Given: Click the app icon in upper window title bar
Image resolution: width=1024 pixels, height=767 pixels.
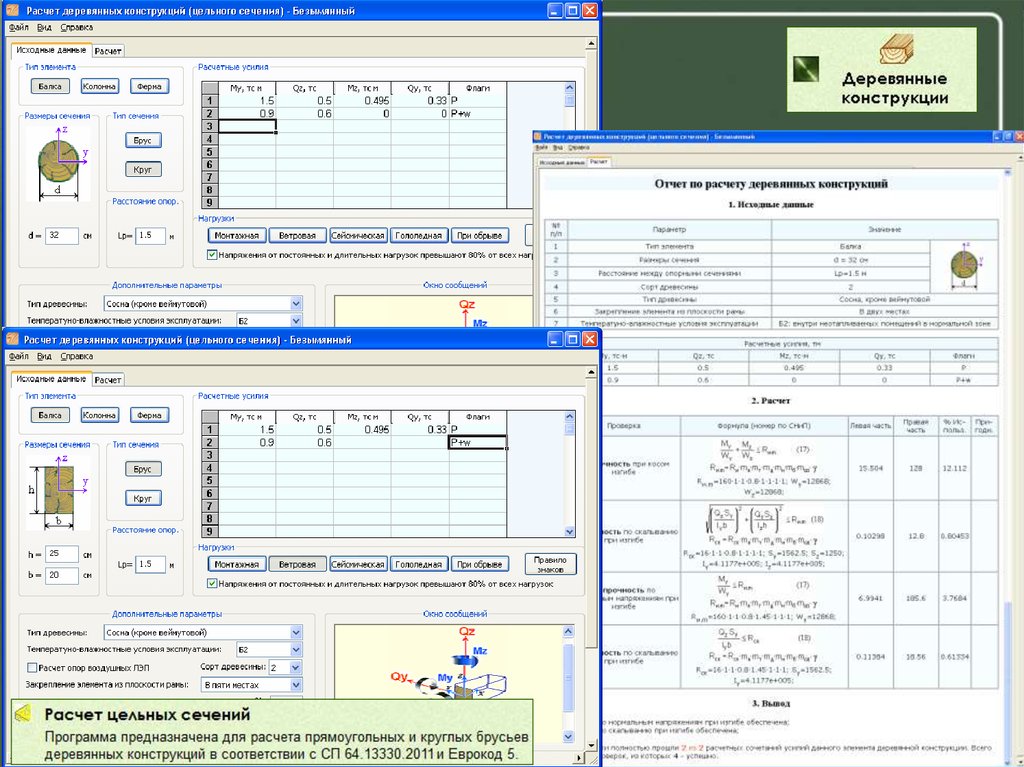Looking at the screenshot, I should coord(12,10).
